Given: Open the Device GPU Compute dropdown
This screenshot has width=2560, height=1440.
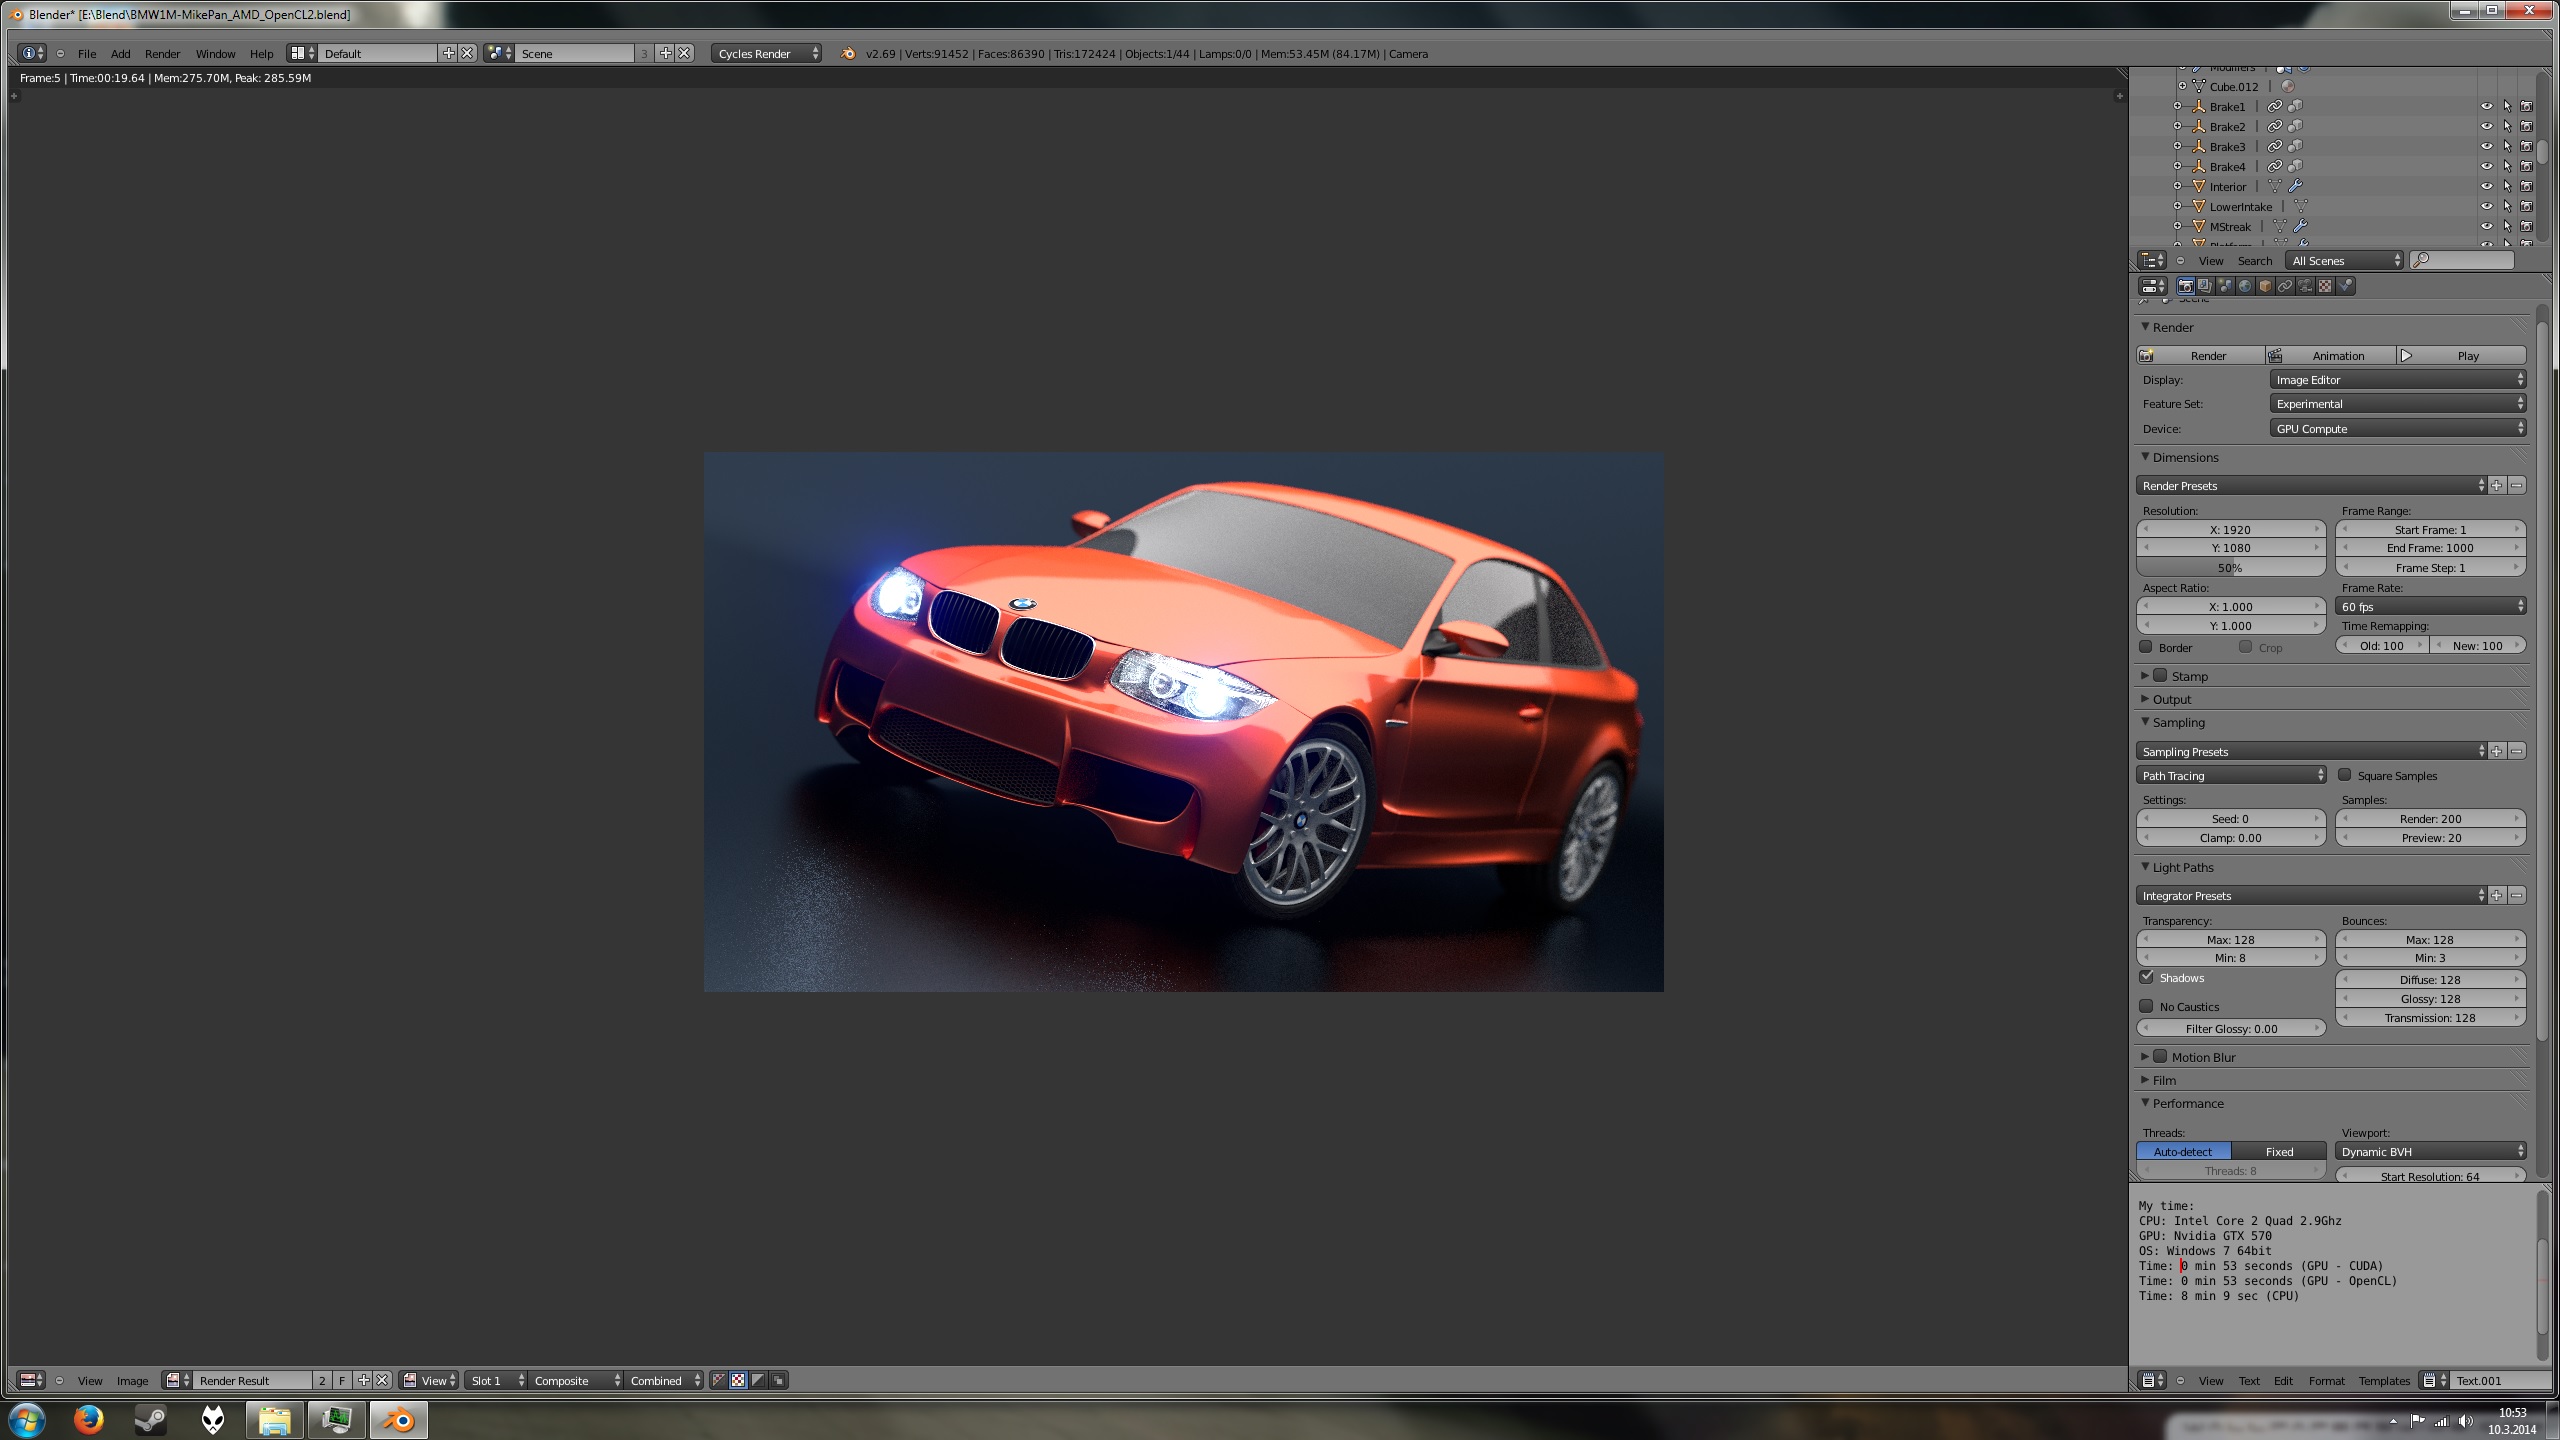Looking at the screenshot, I should coord(2398,428).
